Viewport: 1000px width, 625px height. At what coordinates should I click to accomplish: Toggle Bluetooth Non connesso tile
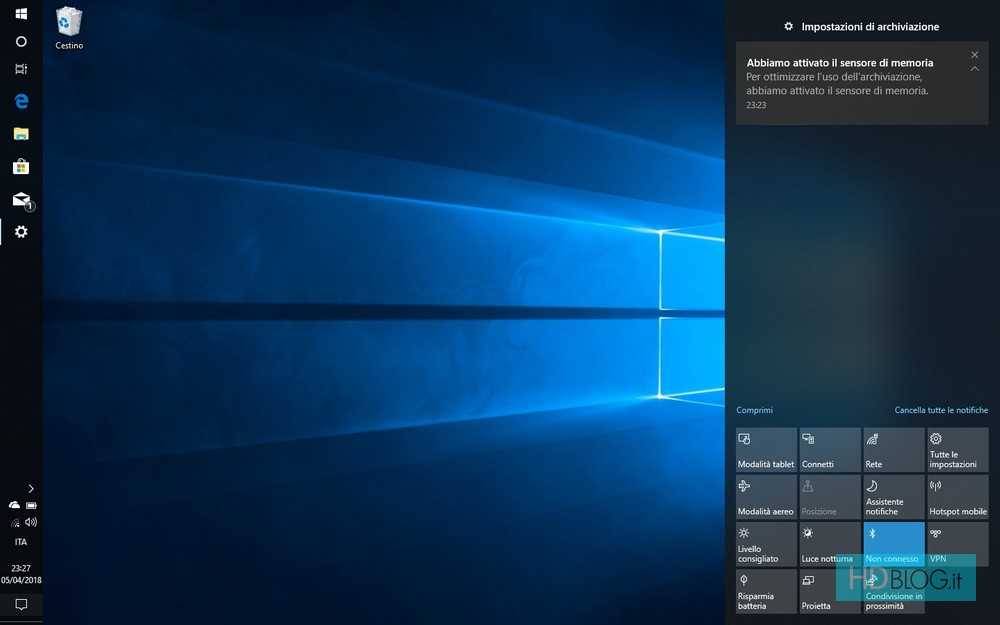[x=893, y=545]
